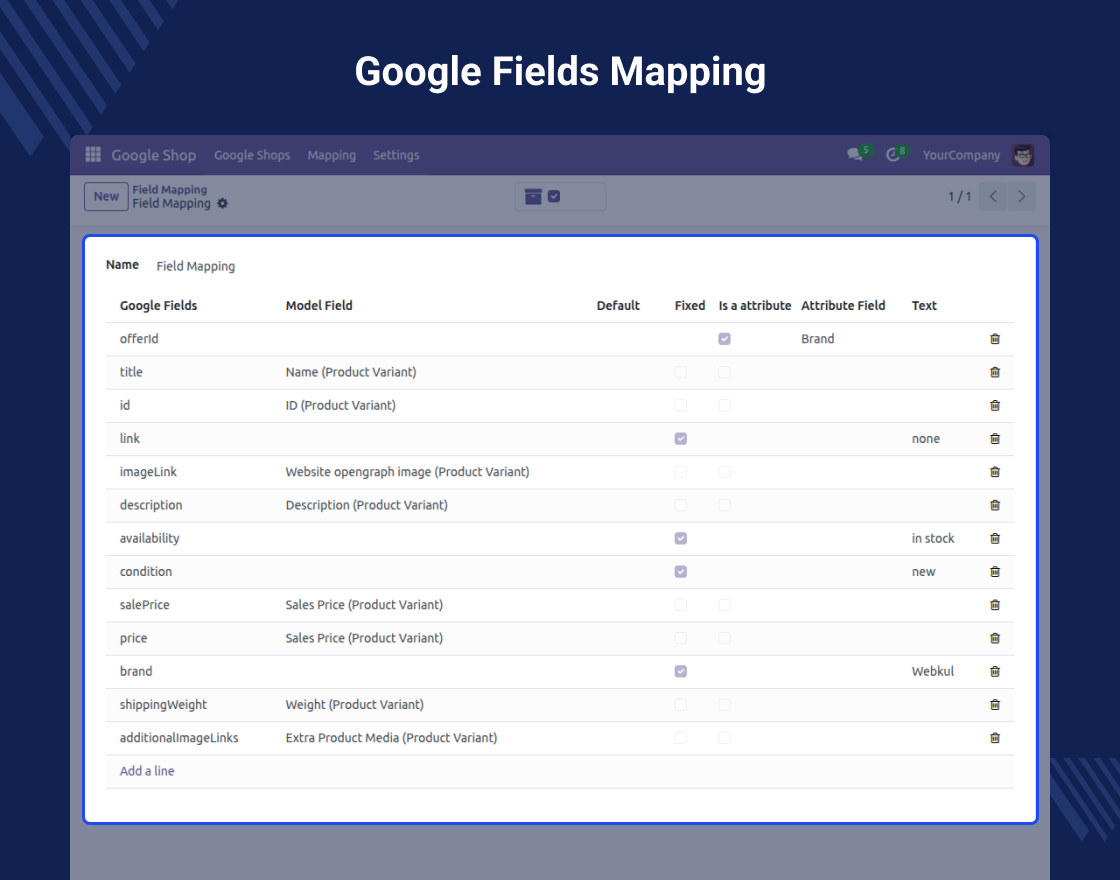The width and height of the screenshot is (1120, 880).
Task: Open the Google Shops menu
Action: 252,155
